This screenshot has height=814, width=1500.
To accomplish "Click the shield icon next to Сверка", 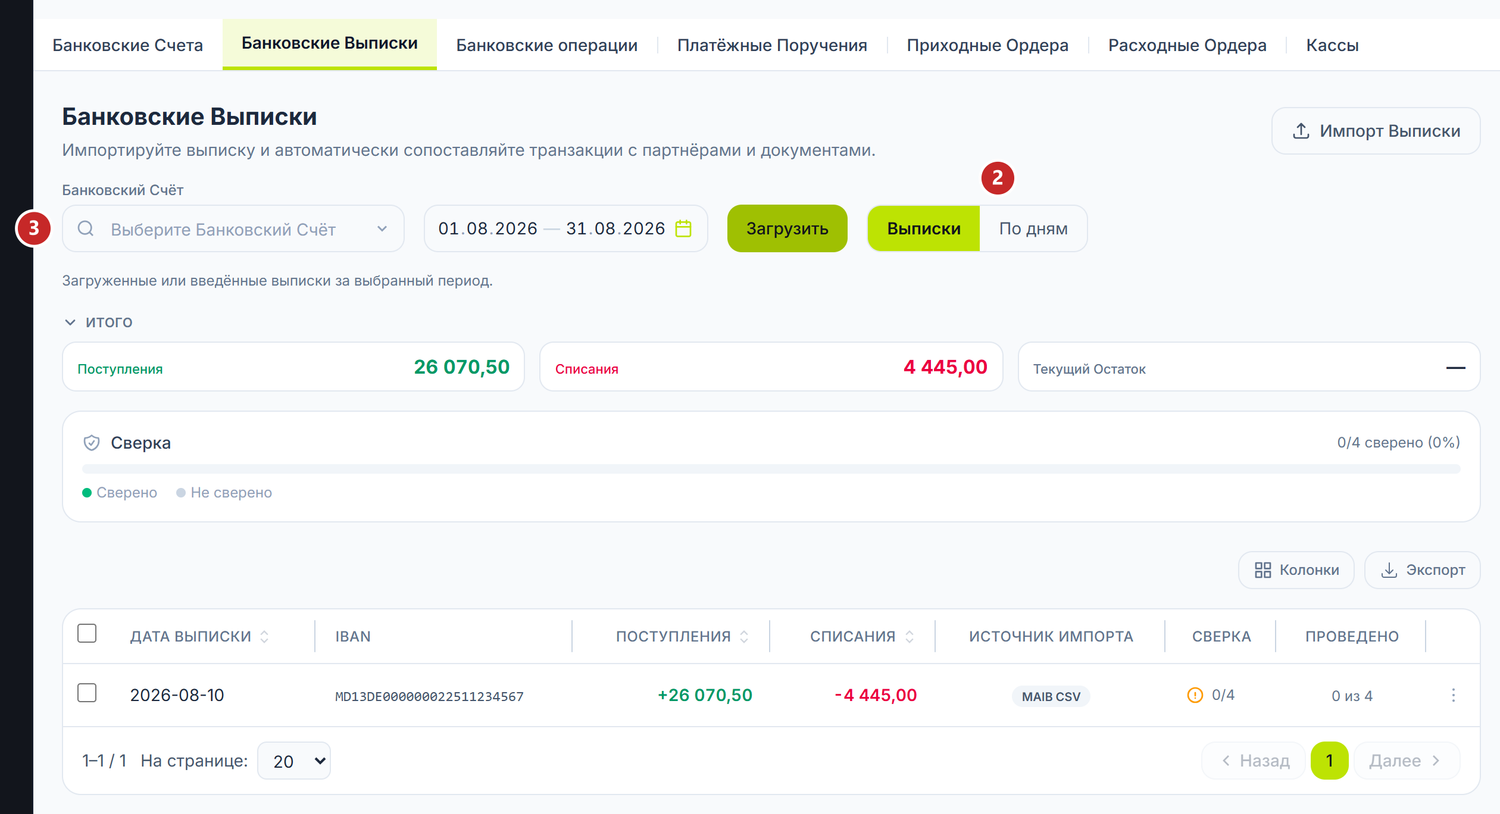I will (x=91, y=443).
